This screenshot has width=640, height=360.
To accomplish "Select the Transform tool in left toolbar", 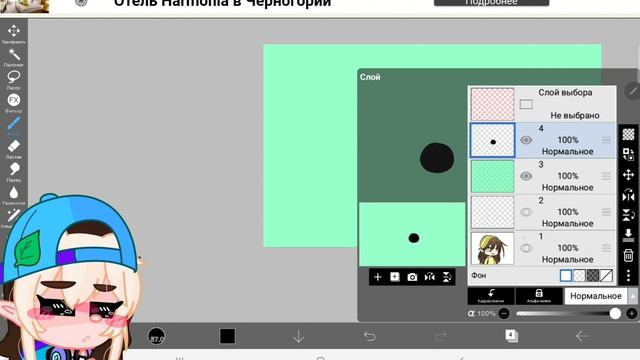I will [x=13, y=31].
